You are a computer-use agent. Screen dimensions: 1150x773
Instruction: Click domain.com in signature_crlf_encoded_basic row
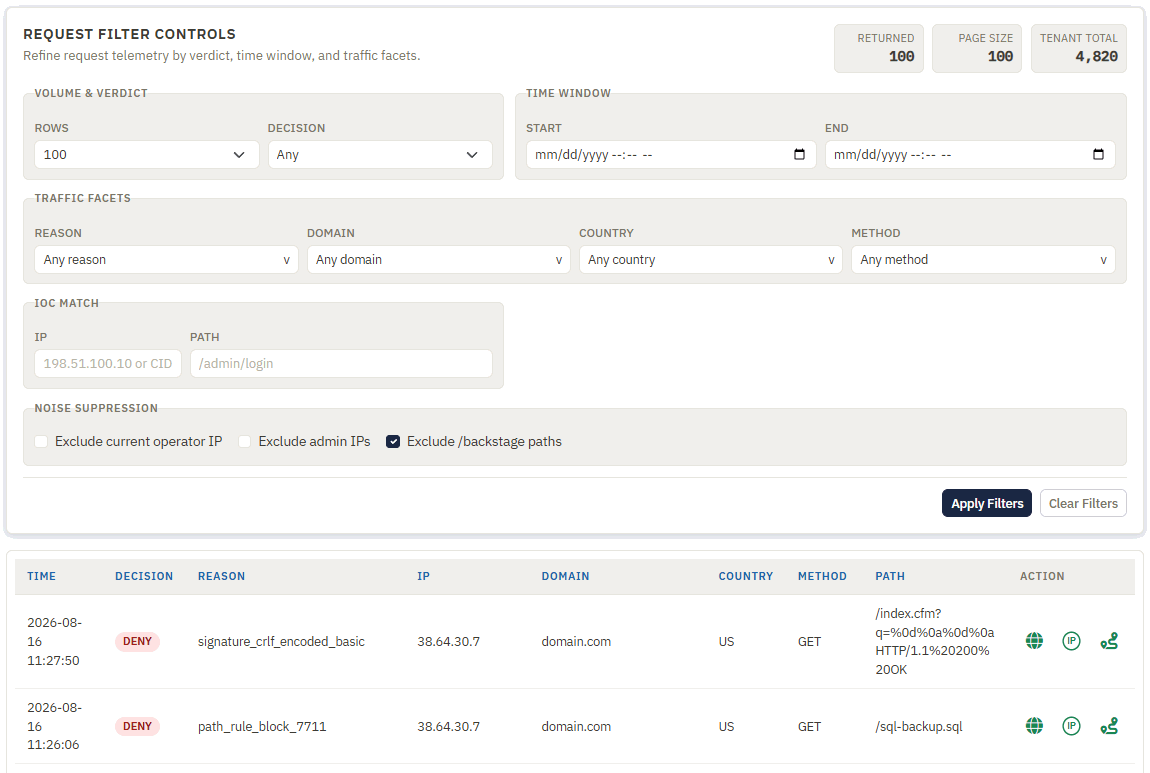tap(576, 642)
